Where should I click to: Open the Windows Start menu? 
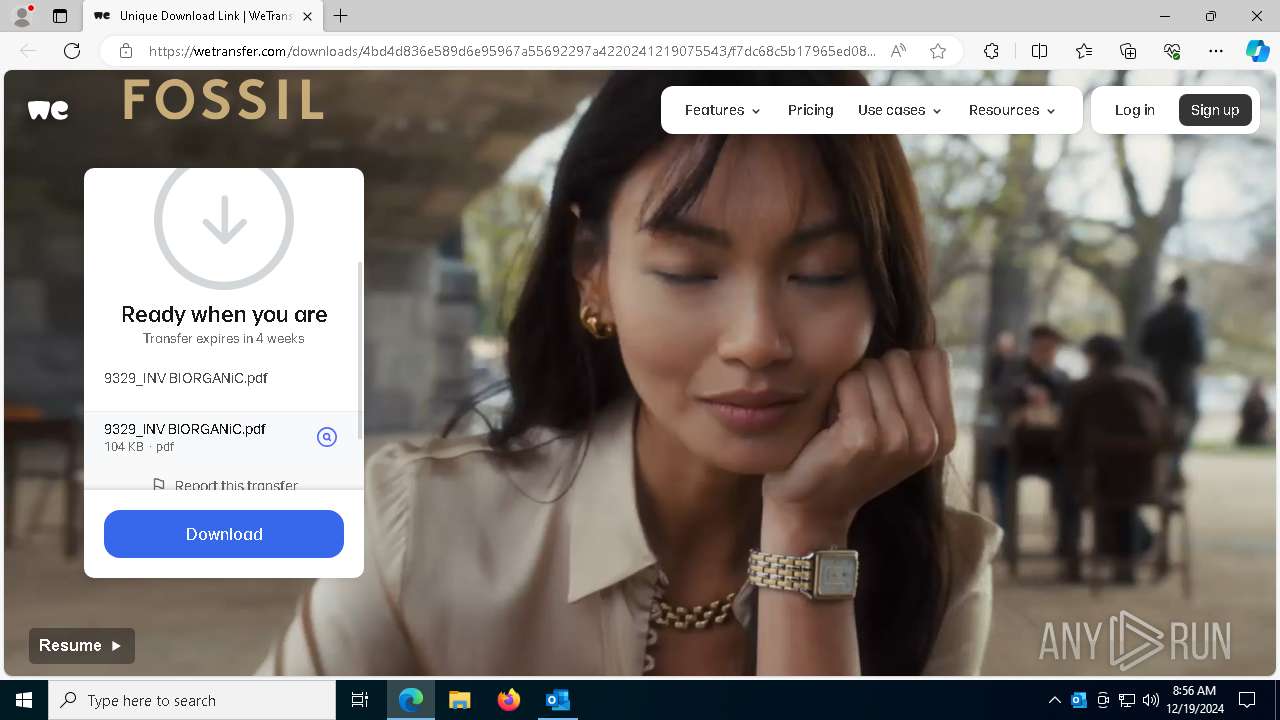pyautogui.click(x=24, y=700)
